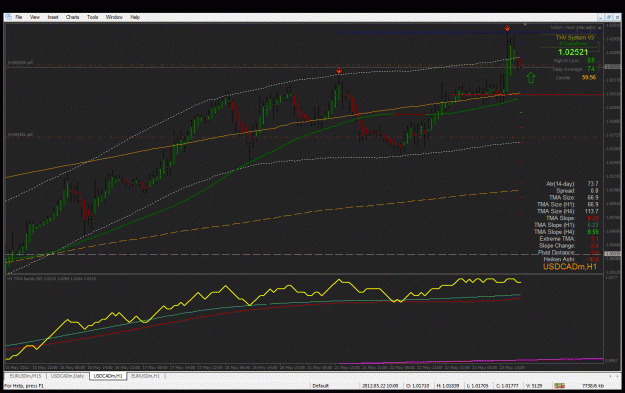This screenshot has width=625, height=393.
Task: Open the Help menu
Action: click(x=135, y=17)
